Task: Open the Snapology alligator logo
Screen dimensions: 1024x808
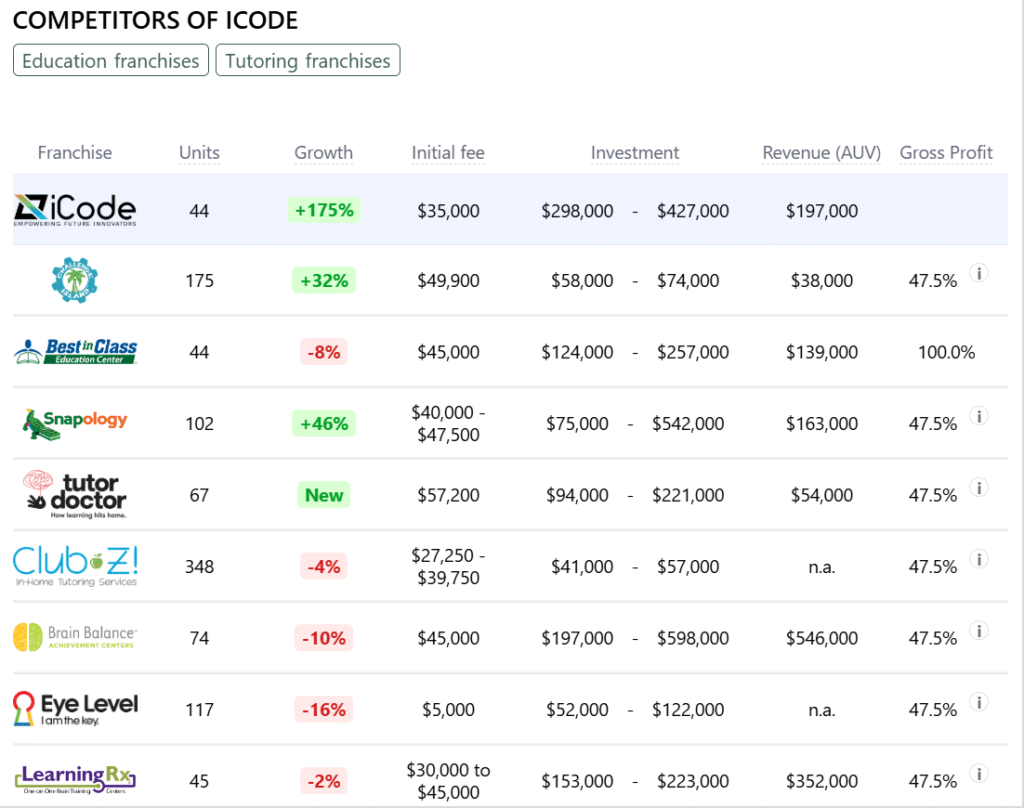Action: coord(75,423)
